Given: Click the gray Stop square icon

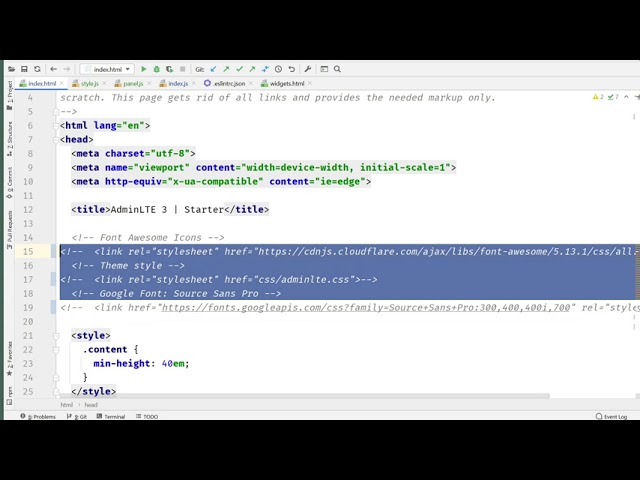Looking at the screenshot, I should coord(182,69).
